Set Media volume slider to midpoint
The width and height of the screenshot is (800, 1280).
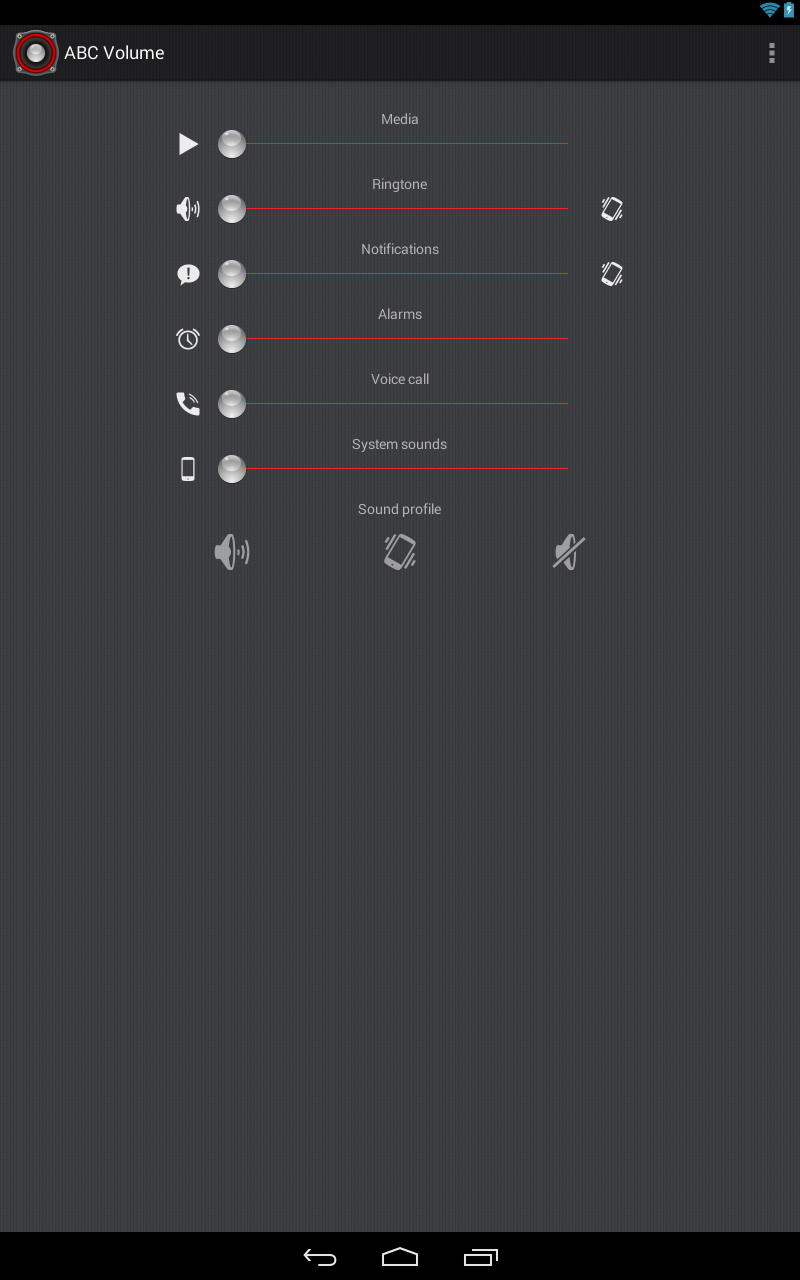point(400,144)
